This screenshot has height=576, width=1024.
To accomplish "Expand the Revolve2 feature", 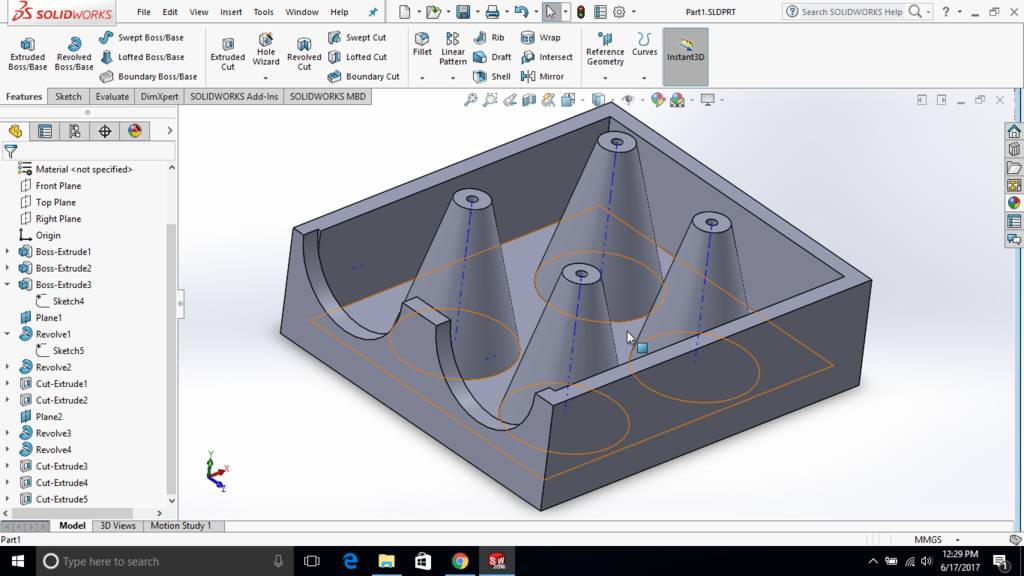I will click(x=7, y=367).
